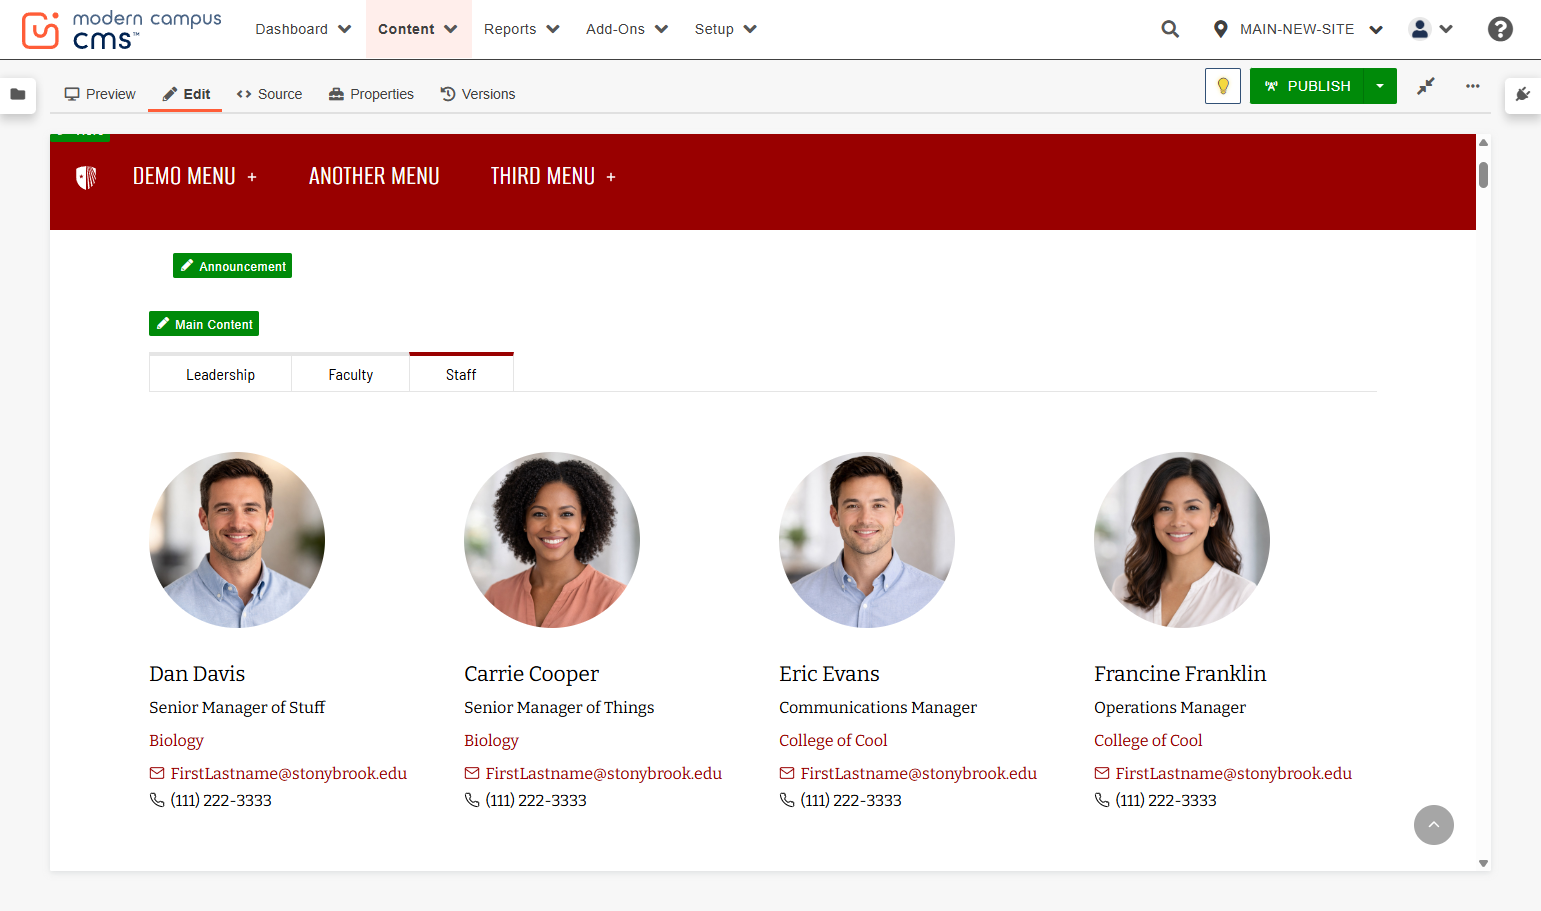Click the scroll-to-top circular button
The height and width of the screenshot is (911, 1541).
(1434, 825)
